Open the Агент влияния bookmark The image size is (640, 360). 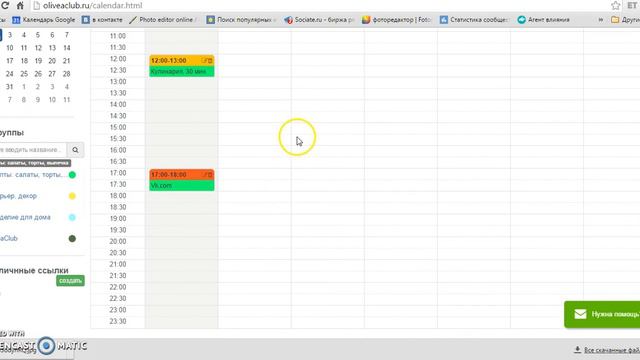543,20
